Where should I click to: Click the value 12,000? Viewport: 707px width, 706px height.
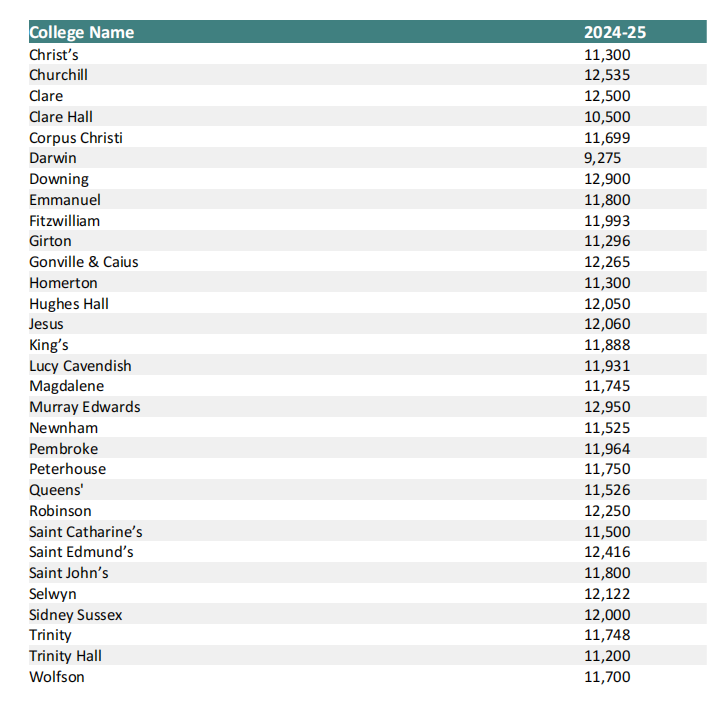pyautogui.click(x=607, y=615)
